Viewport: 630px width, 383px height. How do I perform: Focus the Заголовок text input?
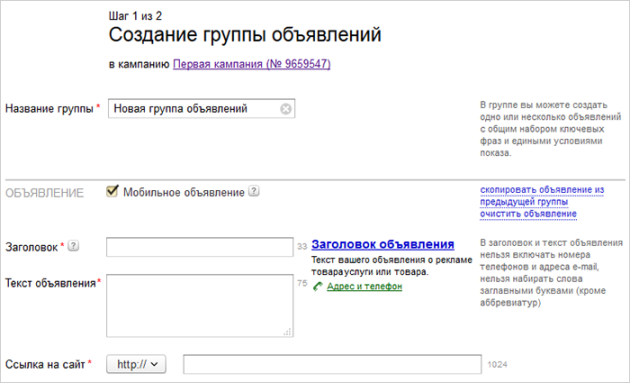click(200, 247)
